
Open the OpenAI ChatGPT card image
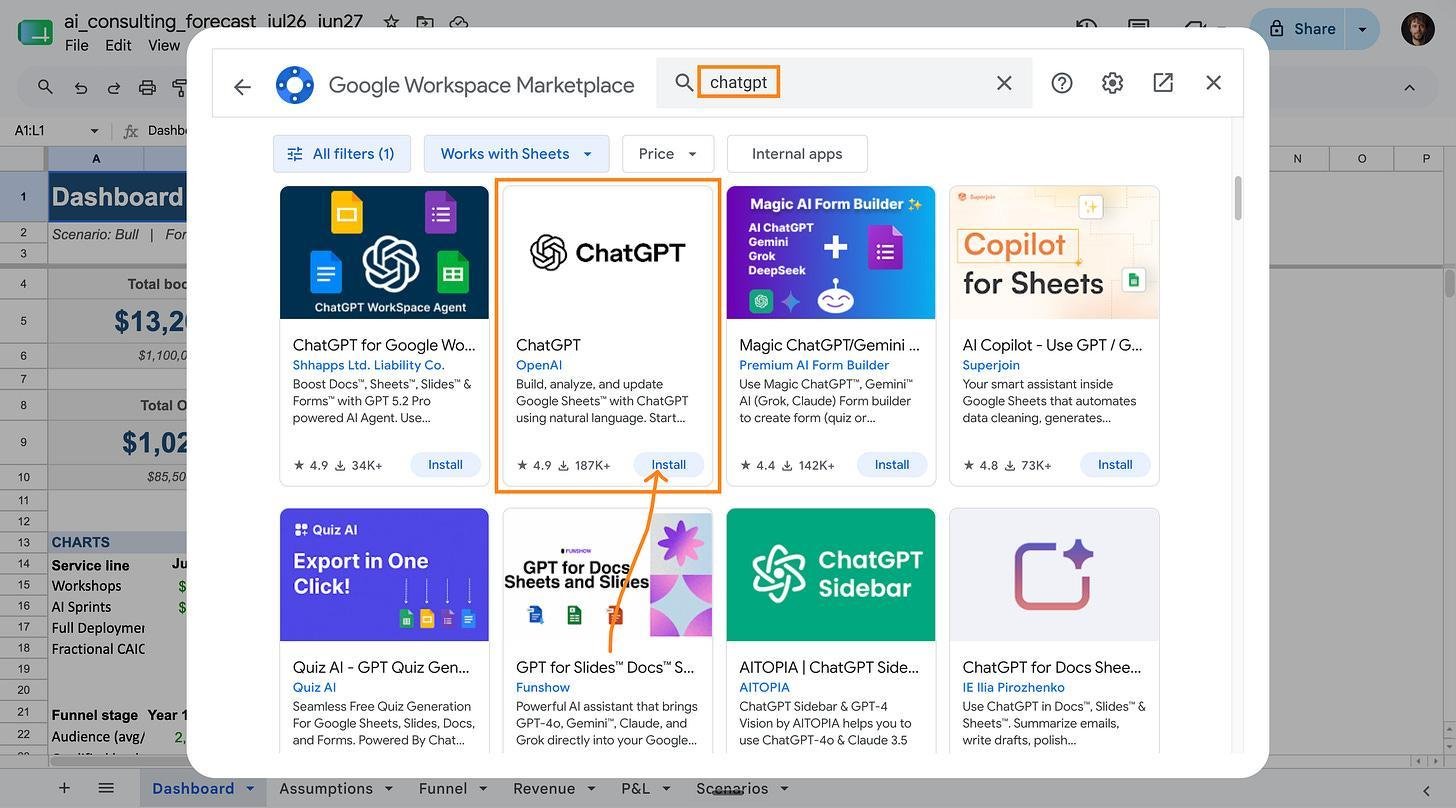click(x=607, y=253)
